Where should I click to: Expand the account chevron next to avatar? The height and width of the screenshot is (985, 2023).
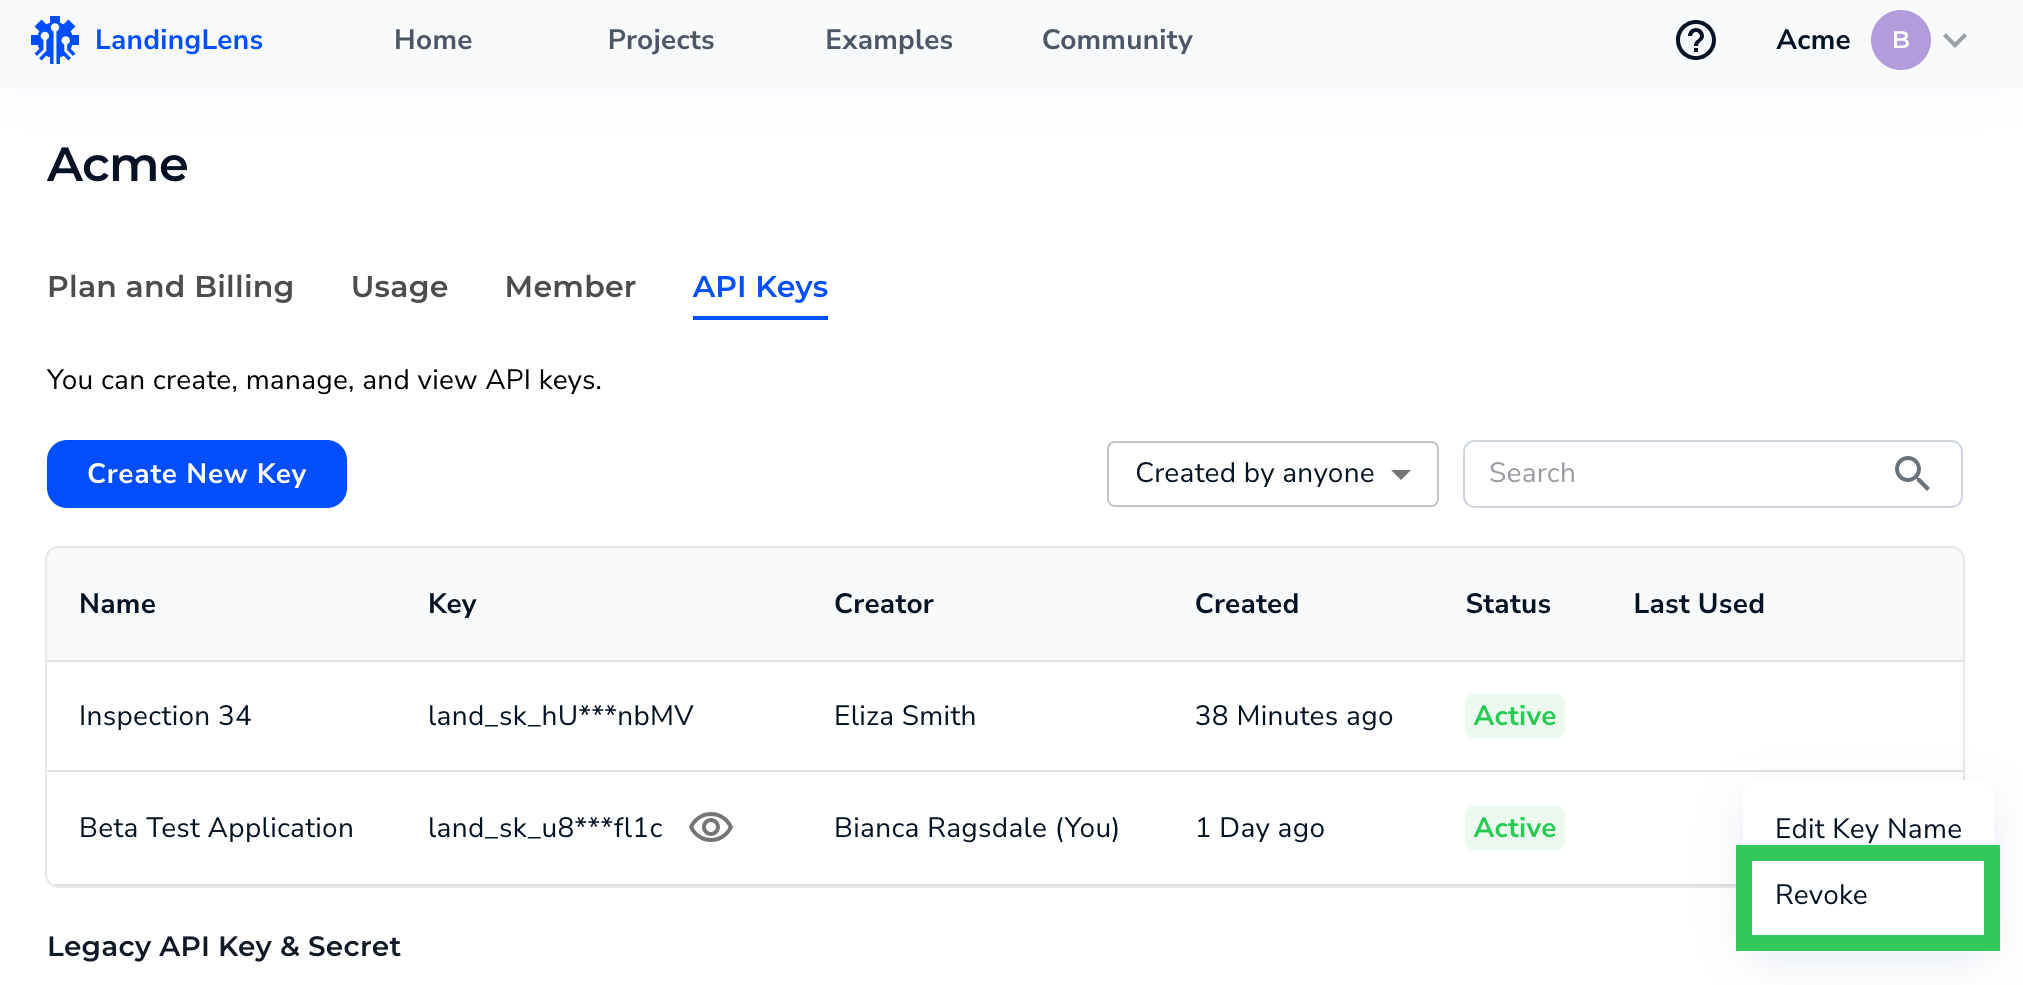click(1955, 40)
